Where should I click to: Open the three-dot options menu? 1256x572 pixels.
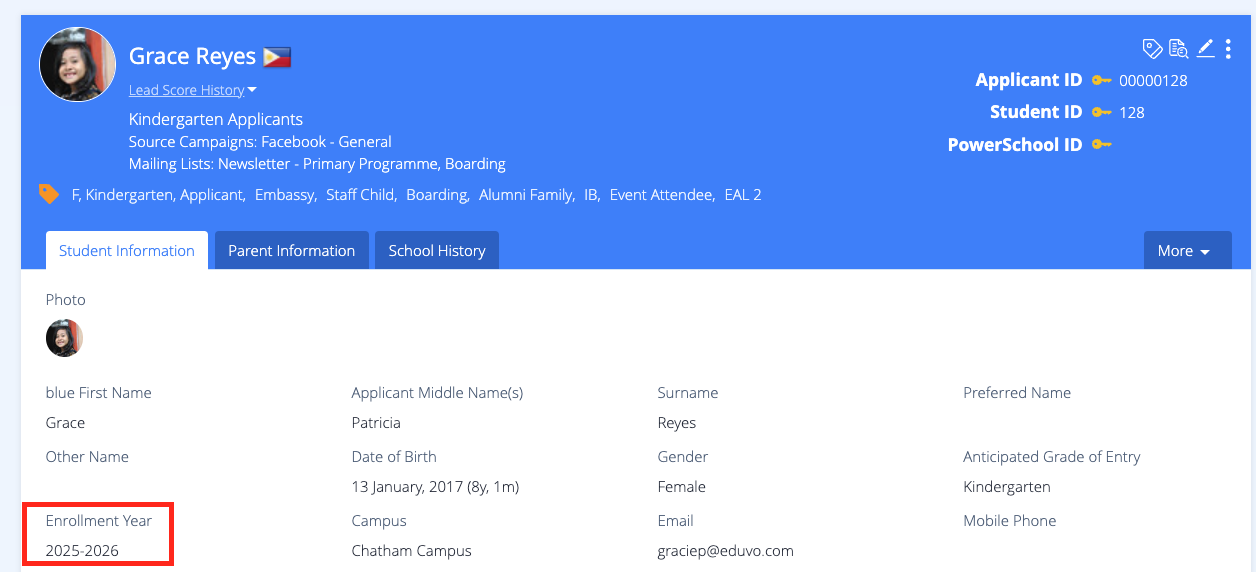[x=1228, y=48]
